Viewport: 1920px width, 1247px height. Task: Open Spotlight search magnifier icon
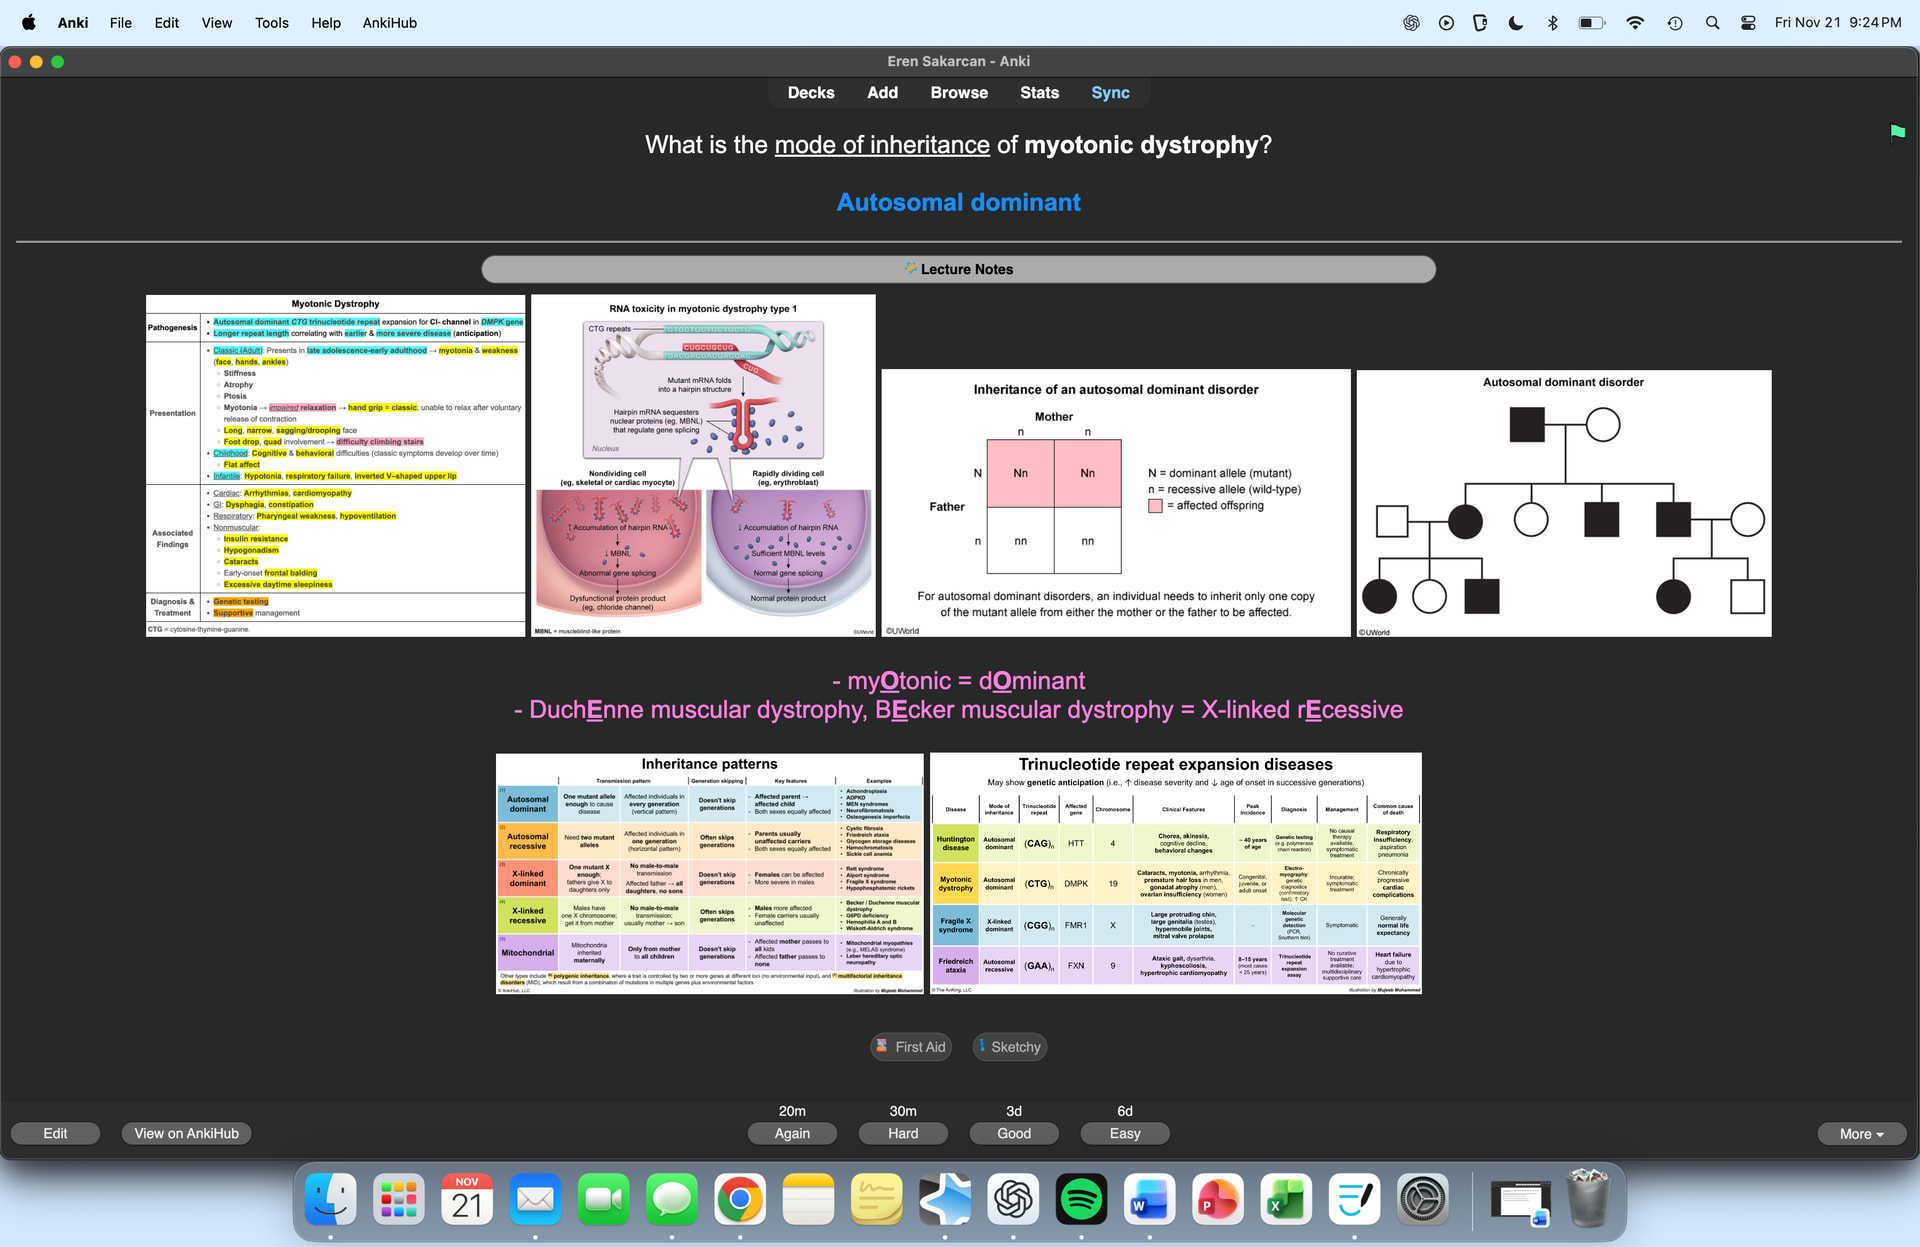pos(1712,22)
